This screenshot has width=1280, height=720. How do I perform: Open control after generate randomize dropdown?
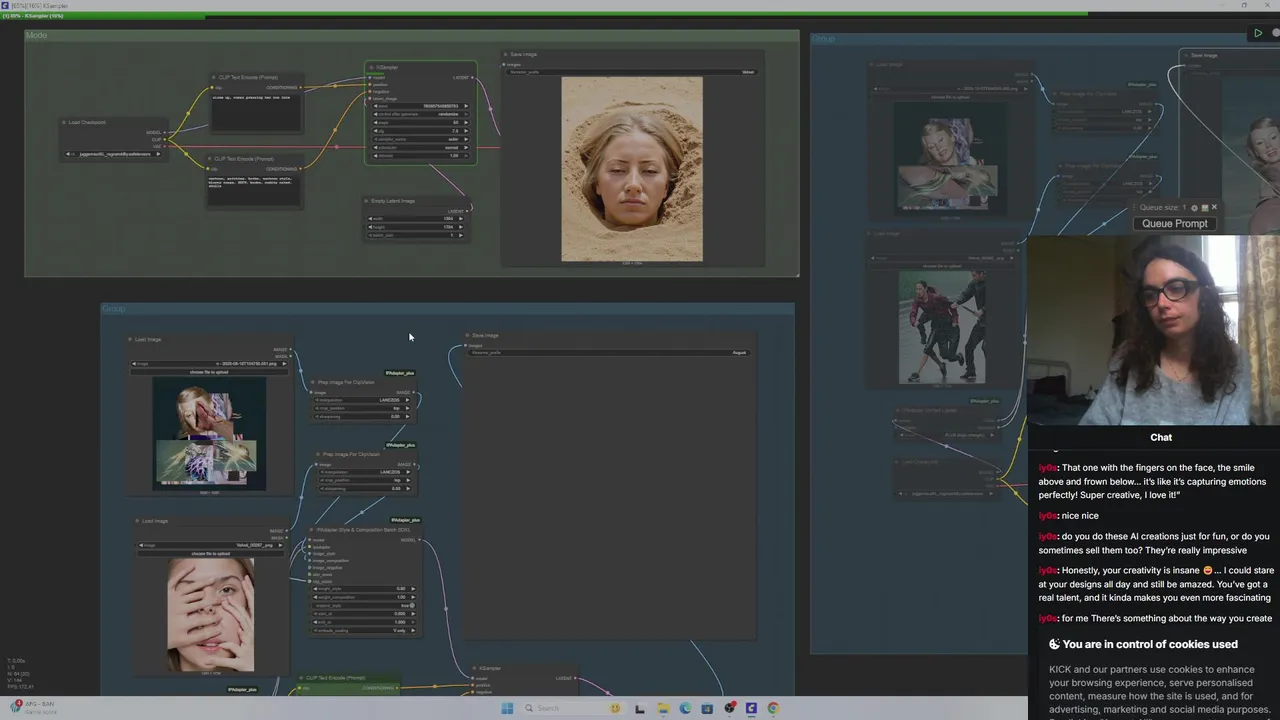point(420,114)
